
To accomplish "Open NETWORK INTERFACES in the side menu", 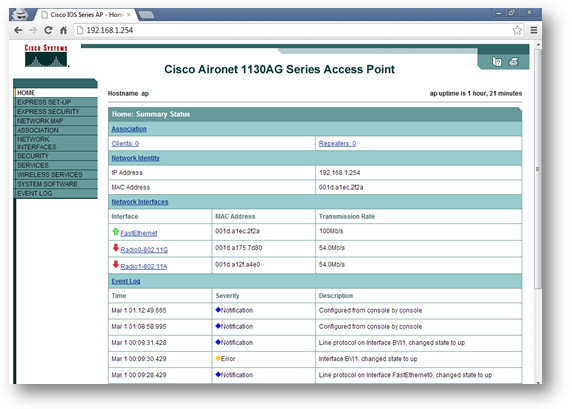I will point(56,143).
